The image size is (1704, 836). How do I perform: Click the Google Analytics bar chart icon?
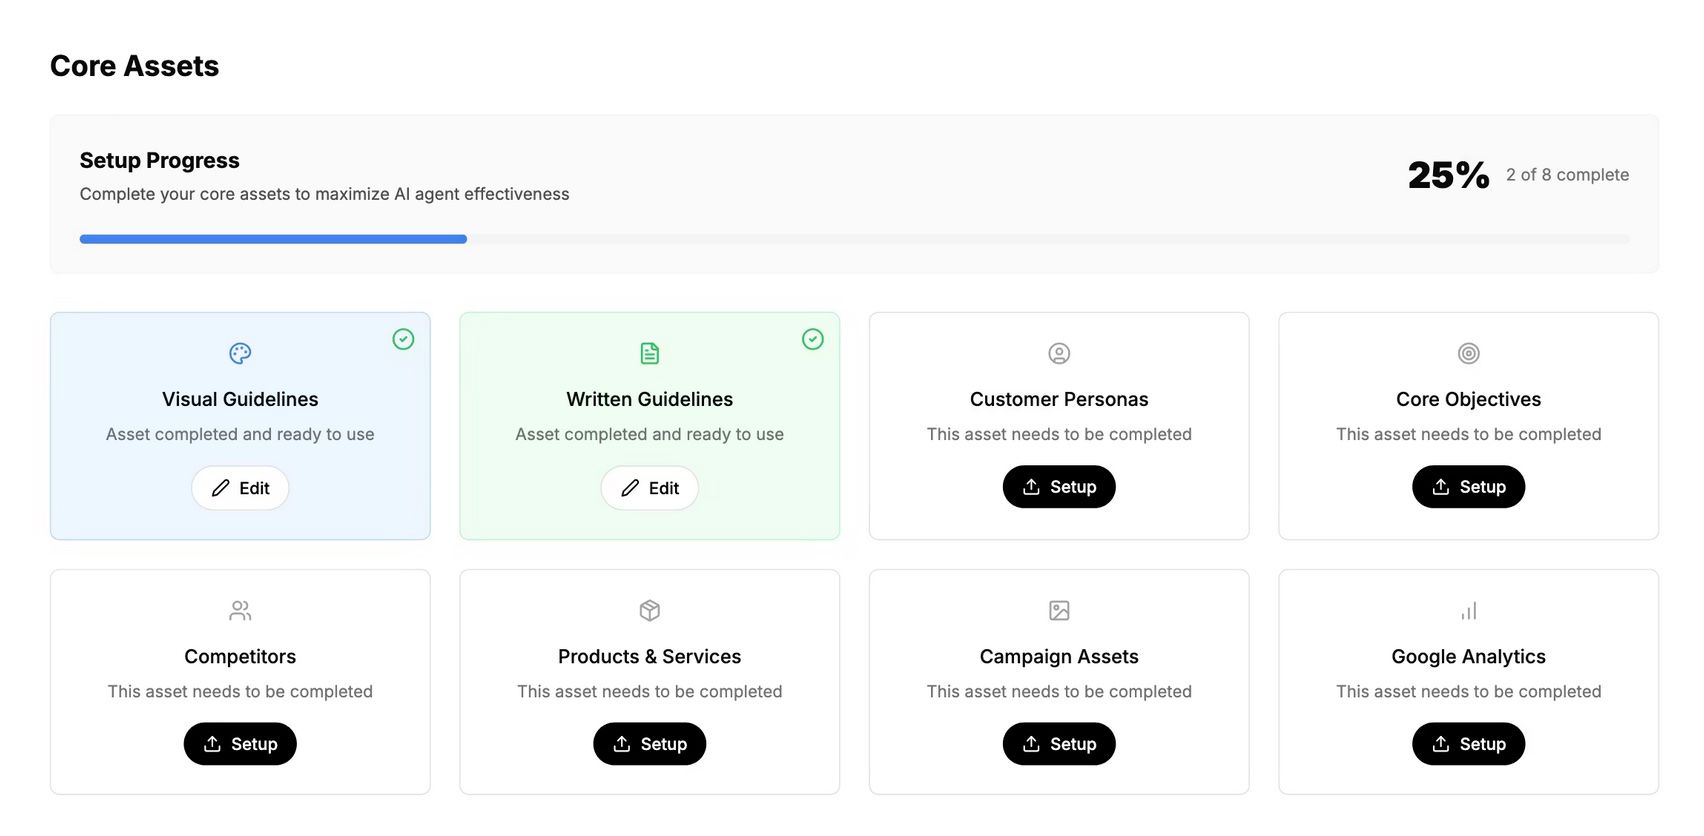(x=1468, y=610)
